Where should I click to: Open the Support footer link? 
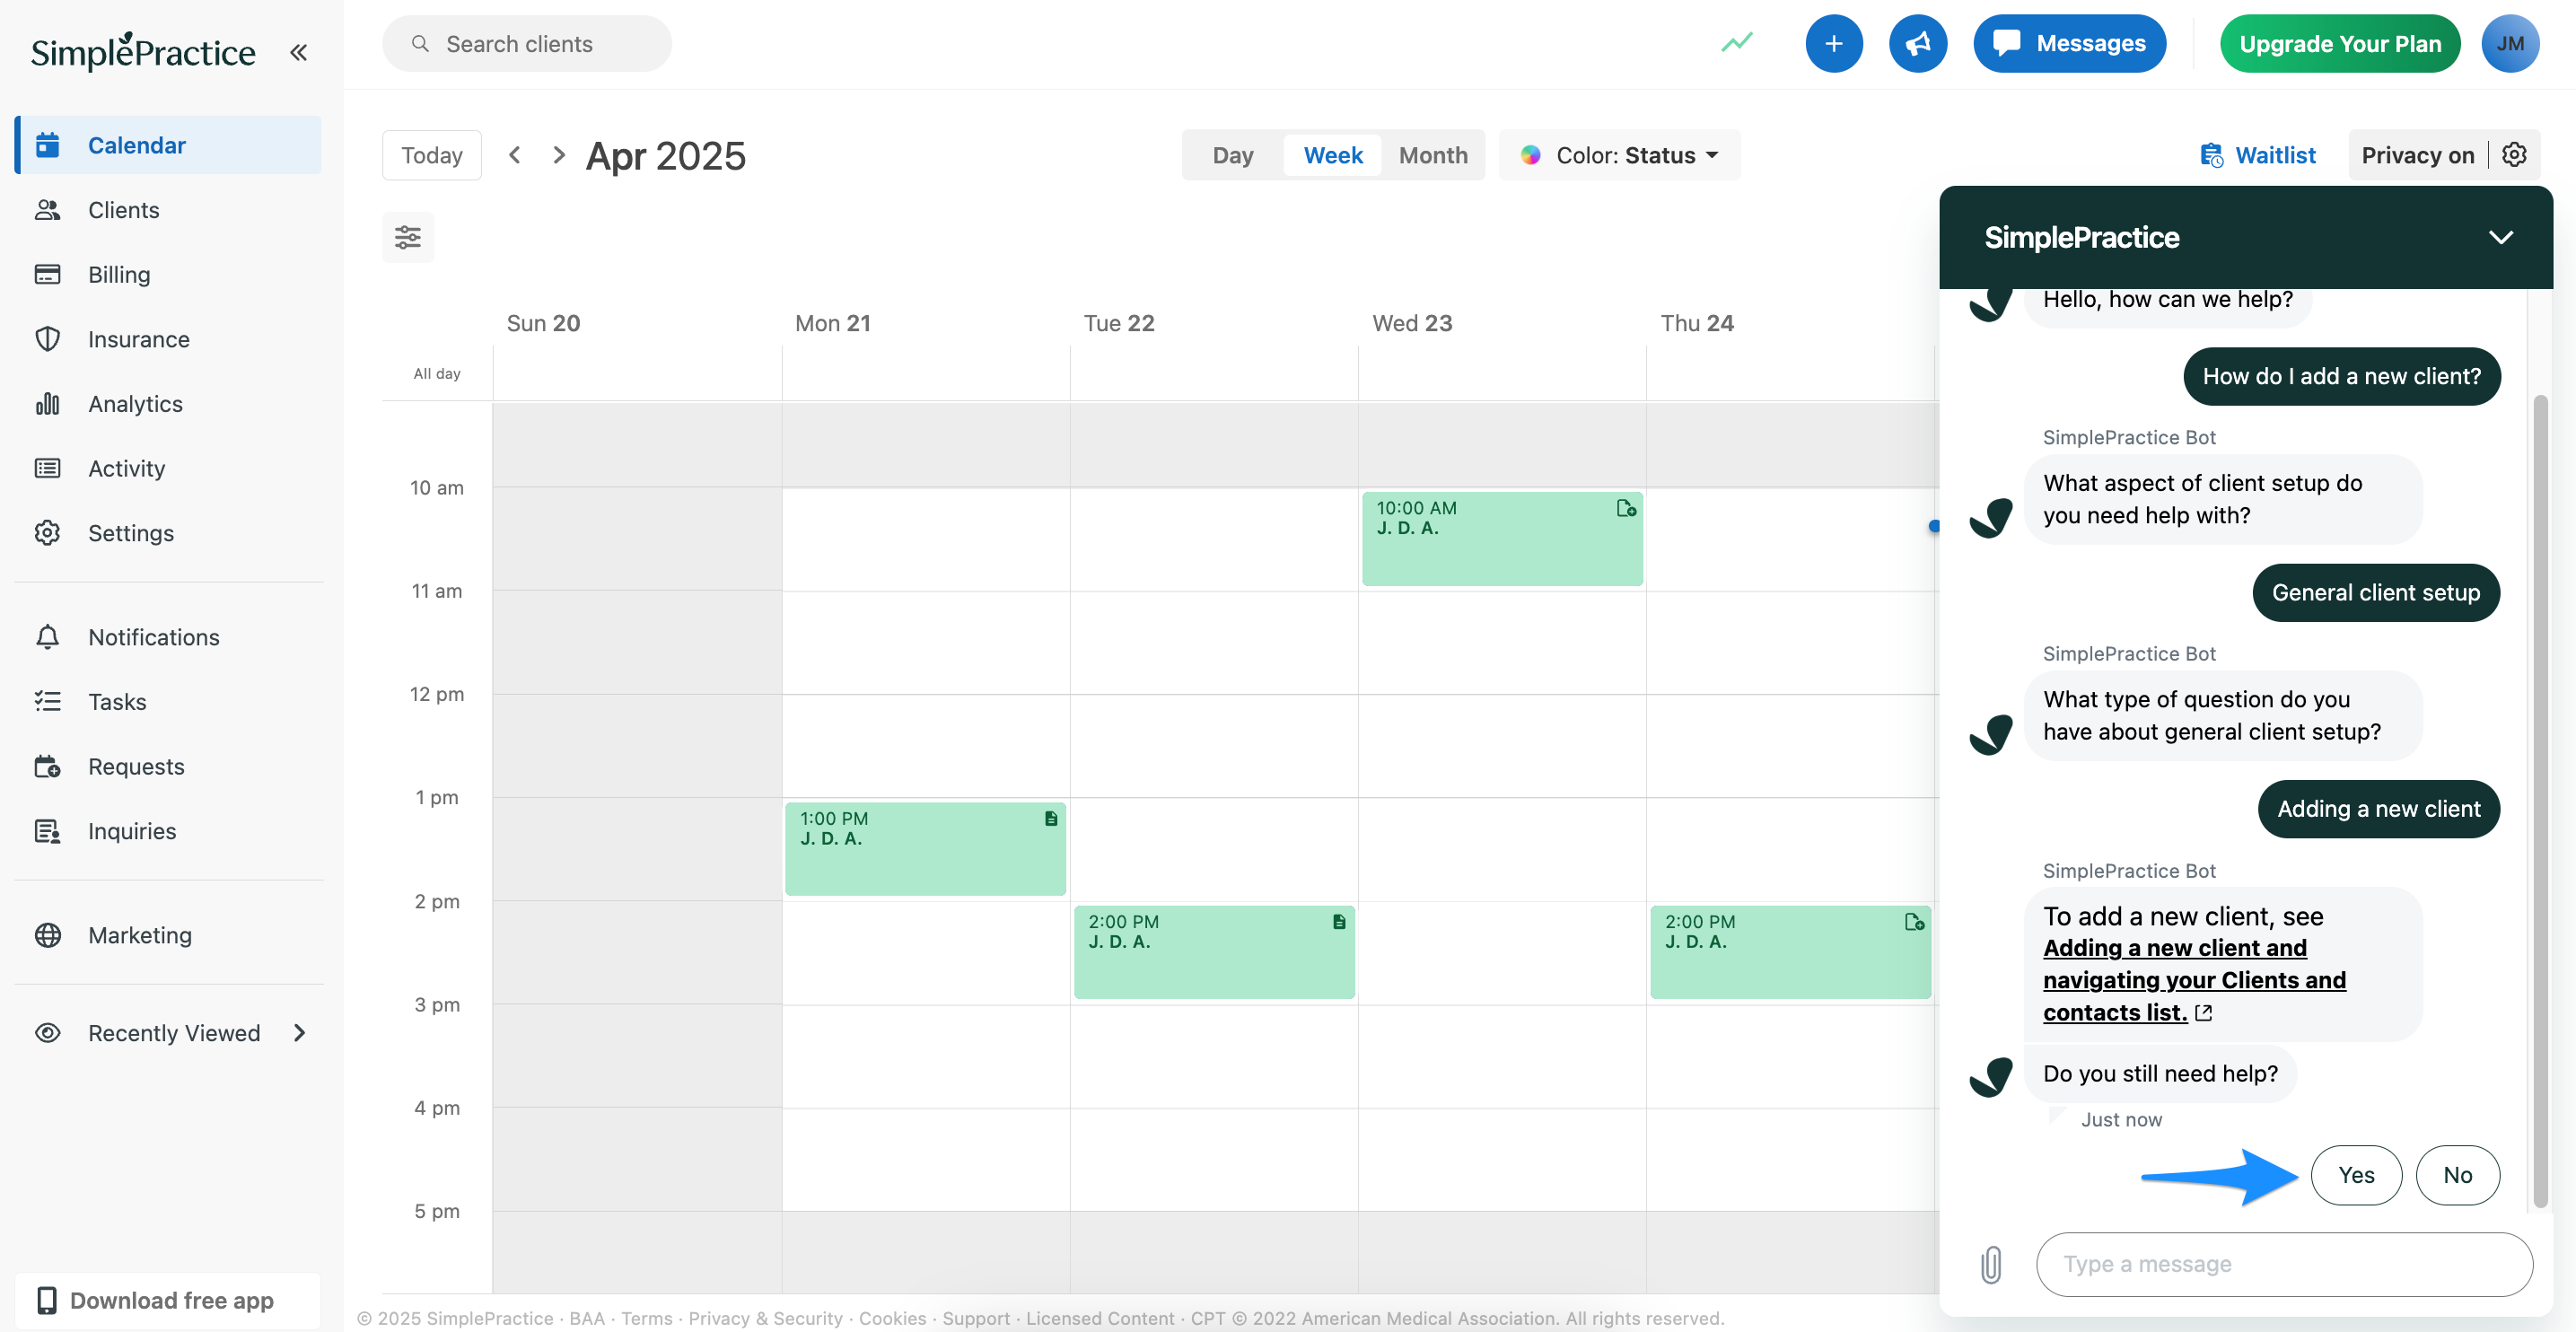(975, 1318)
